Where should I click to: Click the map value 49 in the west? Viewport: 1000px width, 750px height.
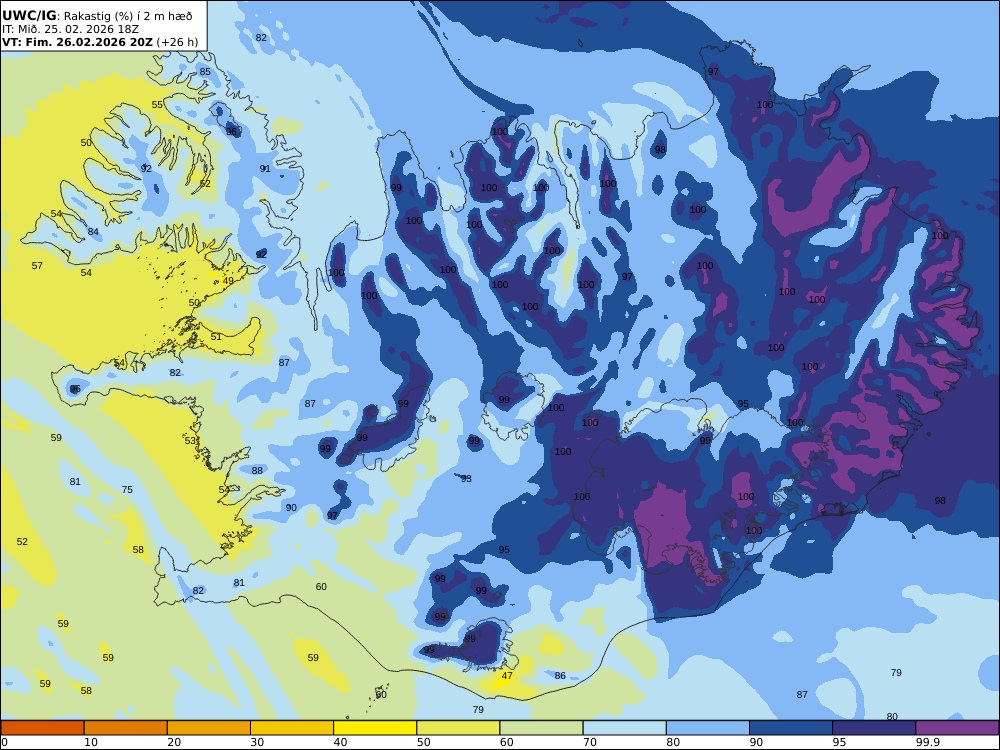tap(228, 281)
